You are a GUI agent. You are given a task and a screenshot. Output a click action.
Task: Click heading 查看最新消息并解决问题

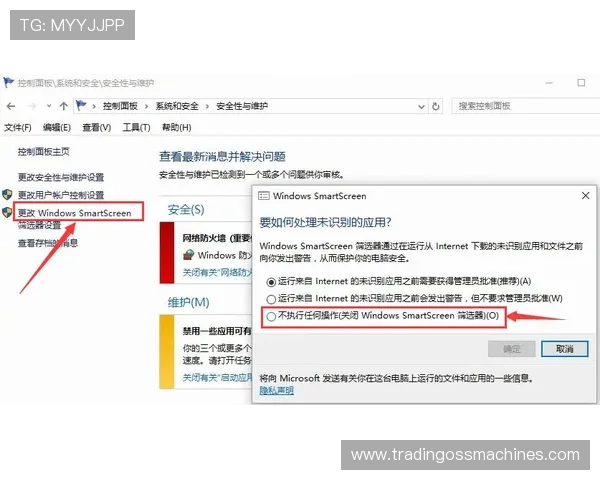coord(222,157)
